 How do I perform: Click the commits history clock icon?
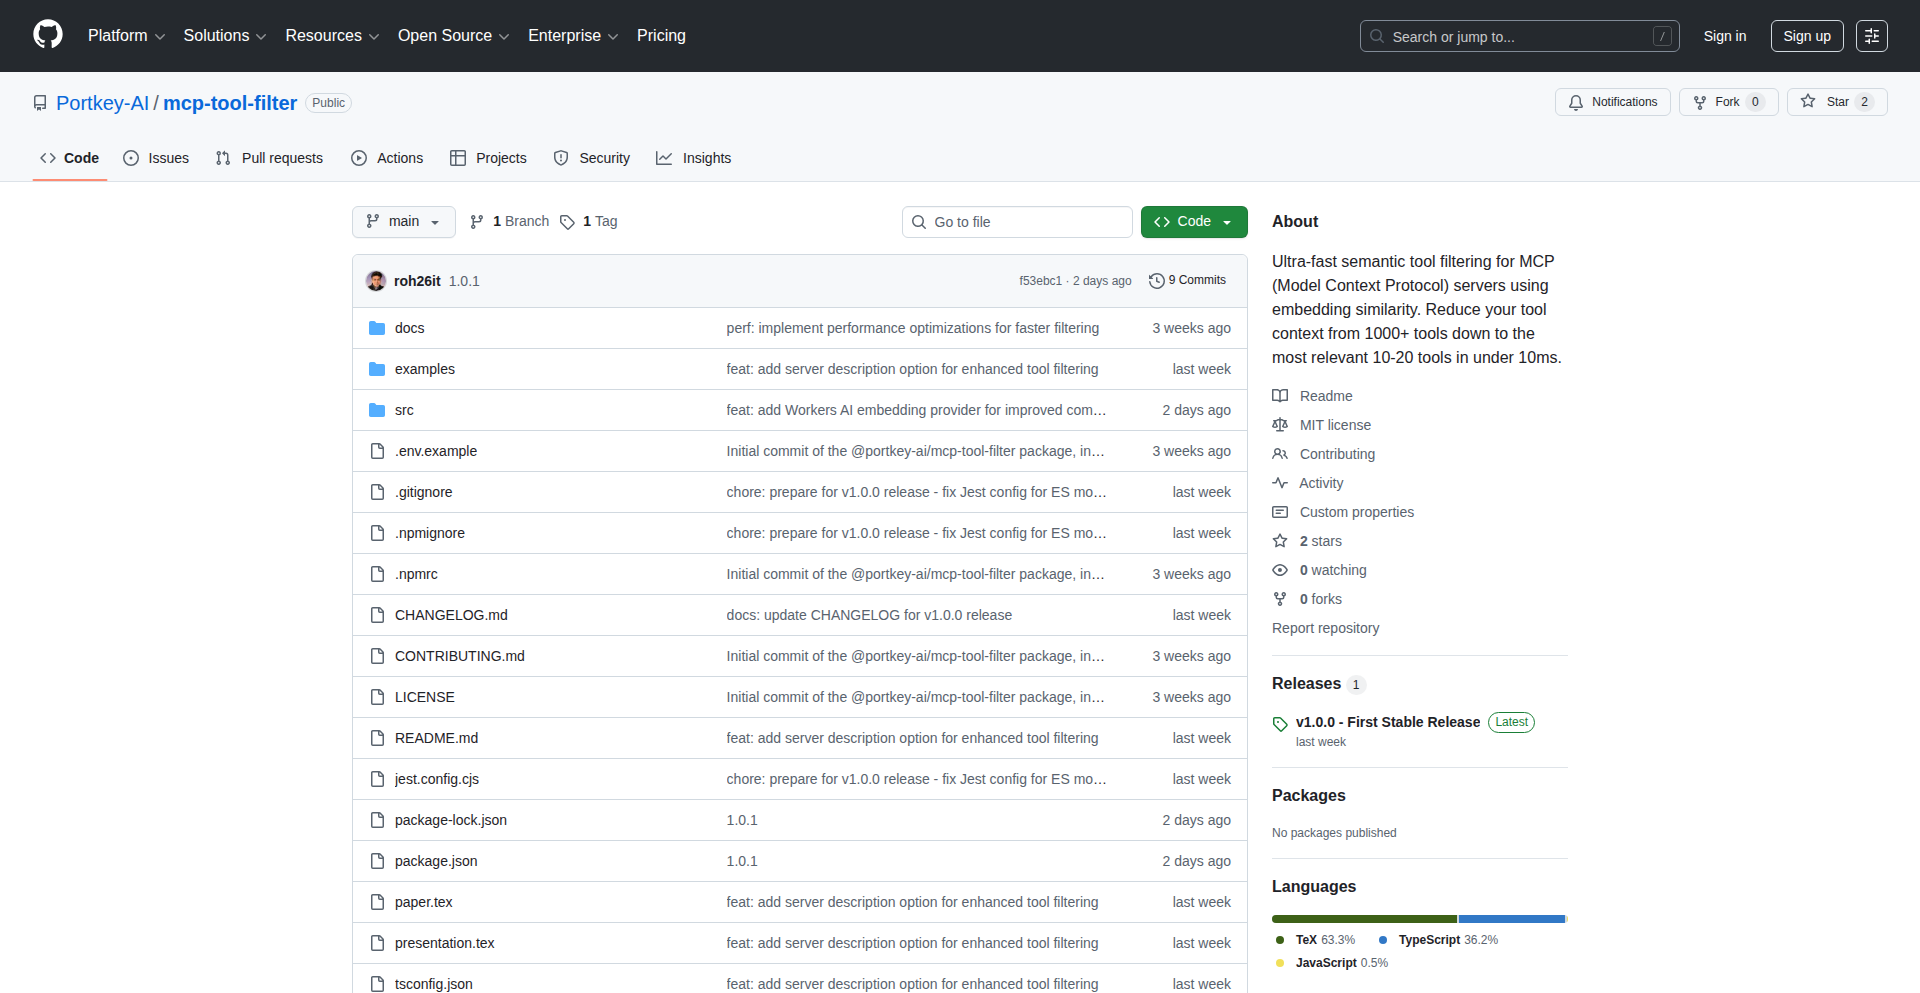pyautogui.click(x=1156, y=281)
